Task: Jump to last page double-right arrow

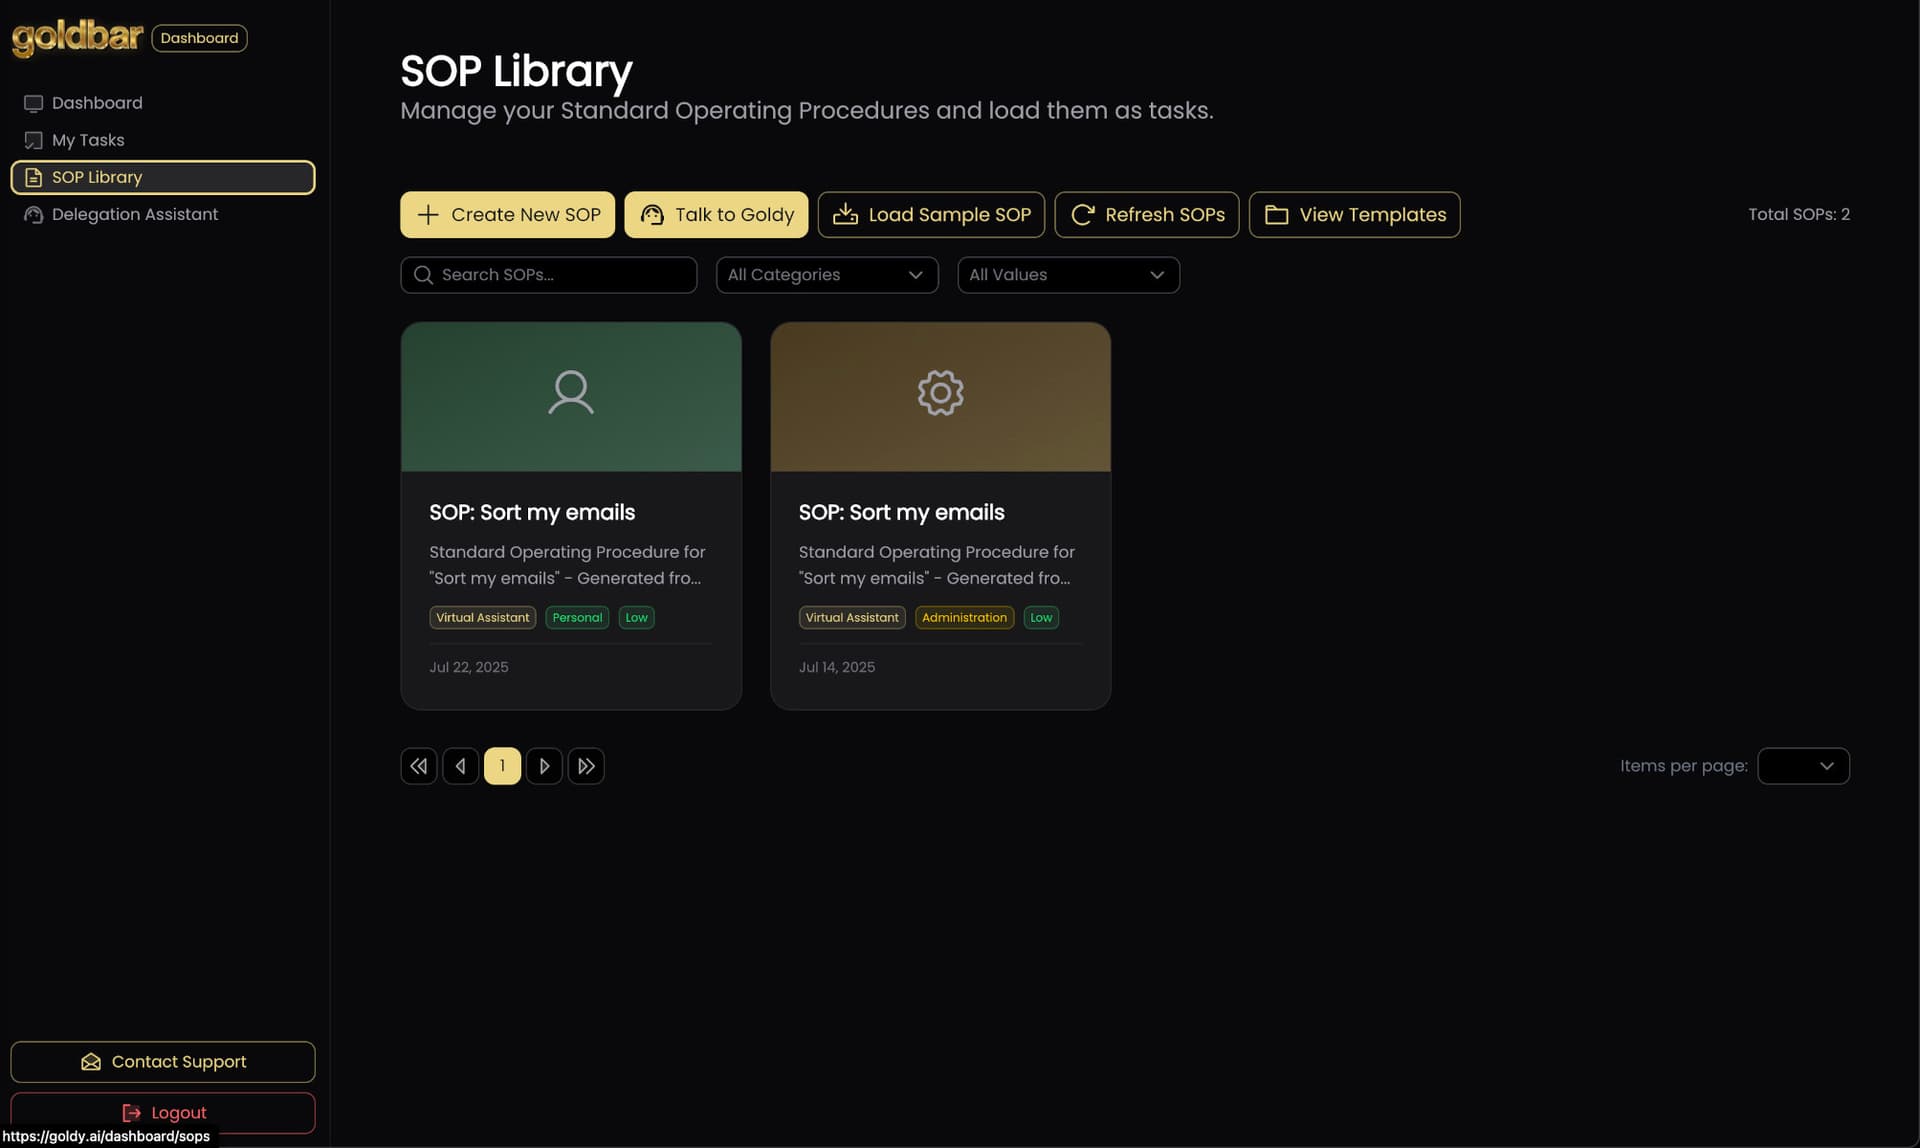Action: 586,766
